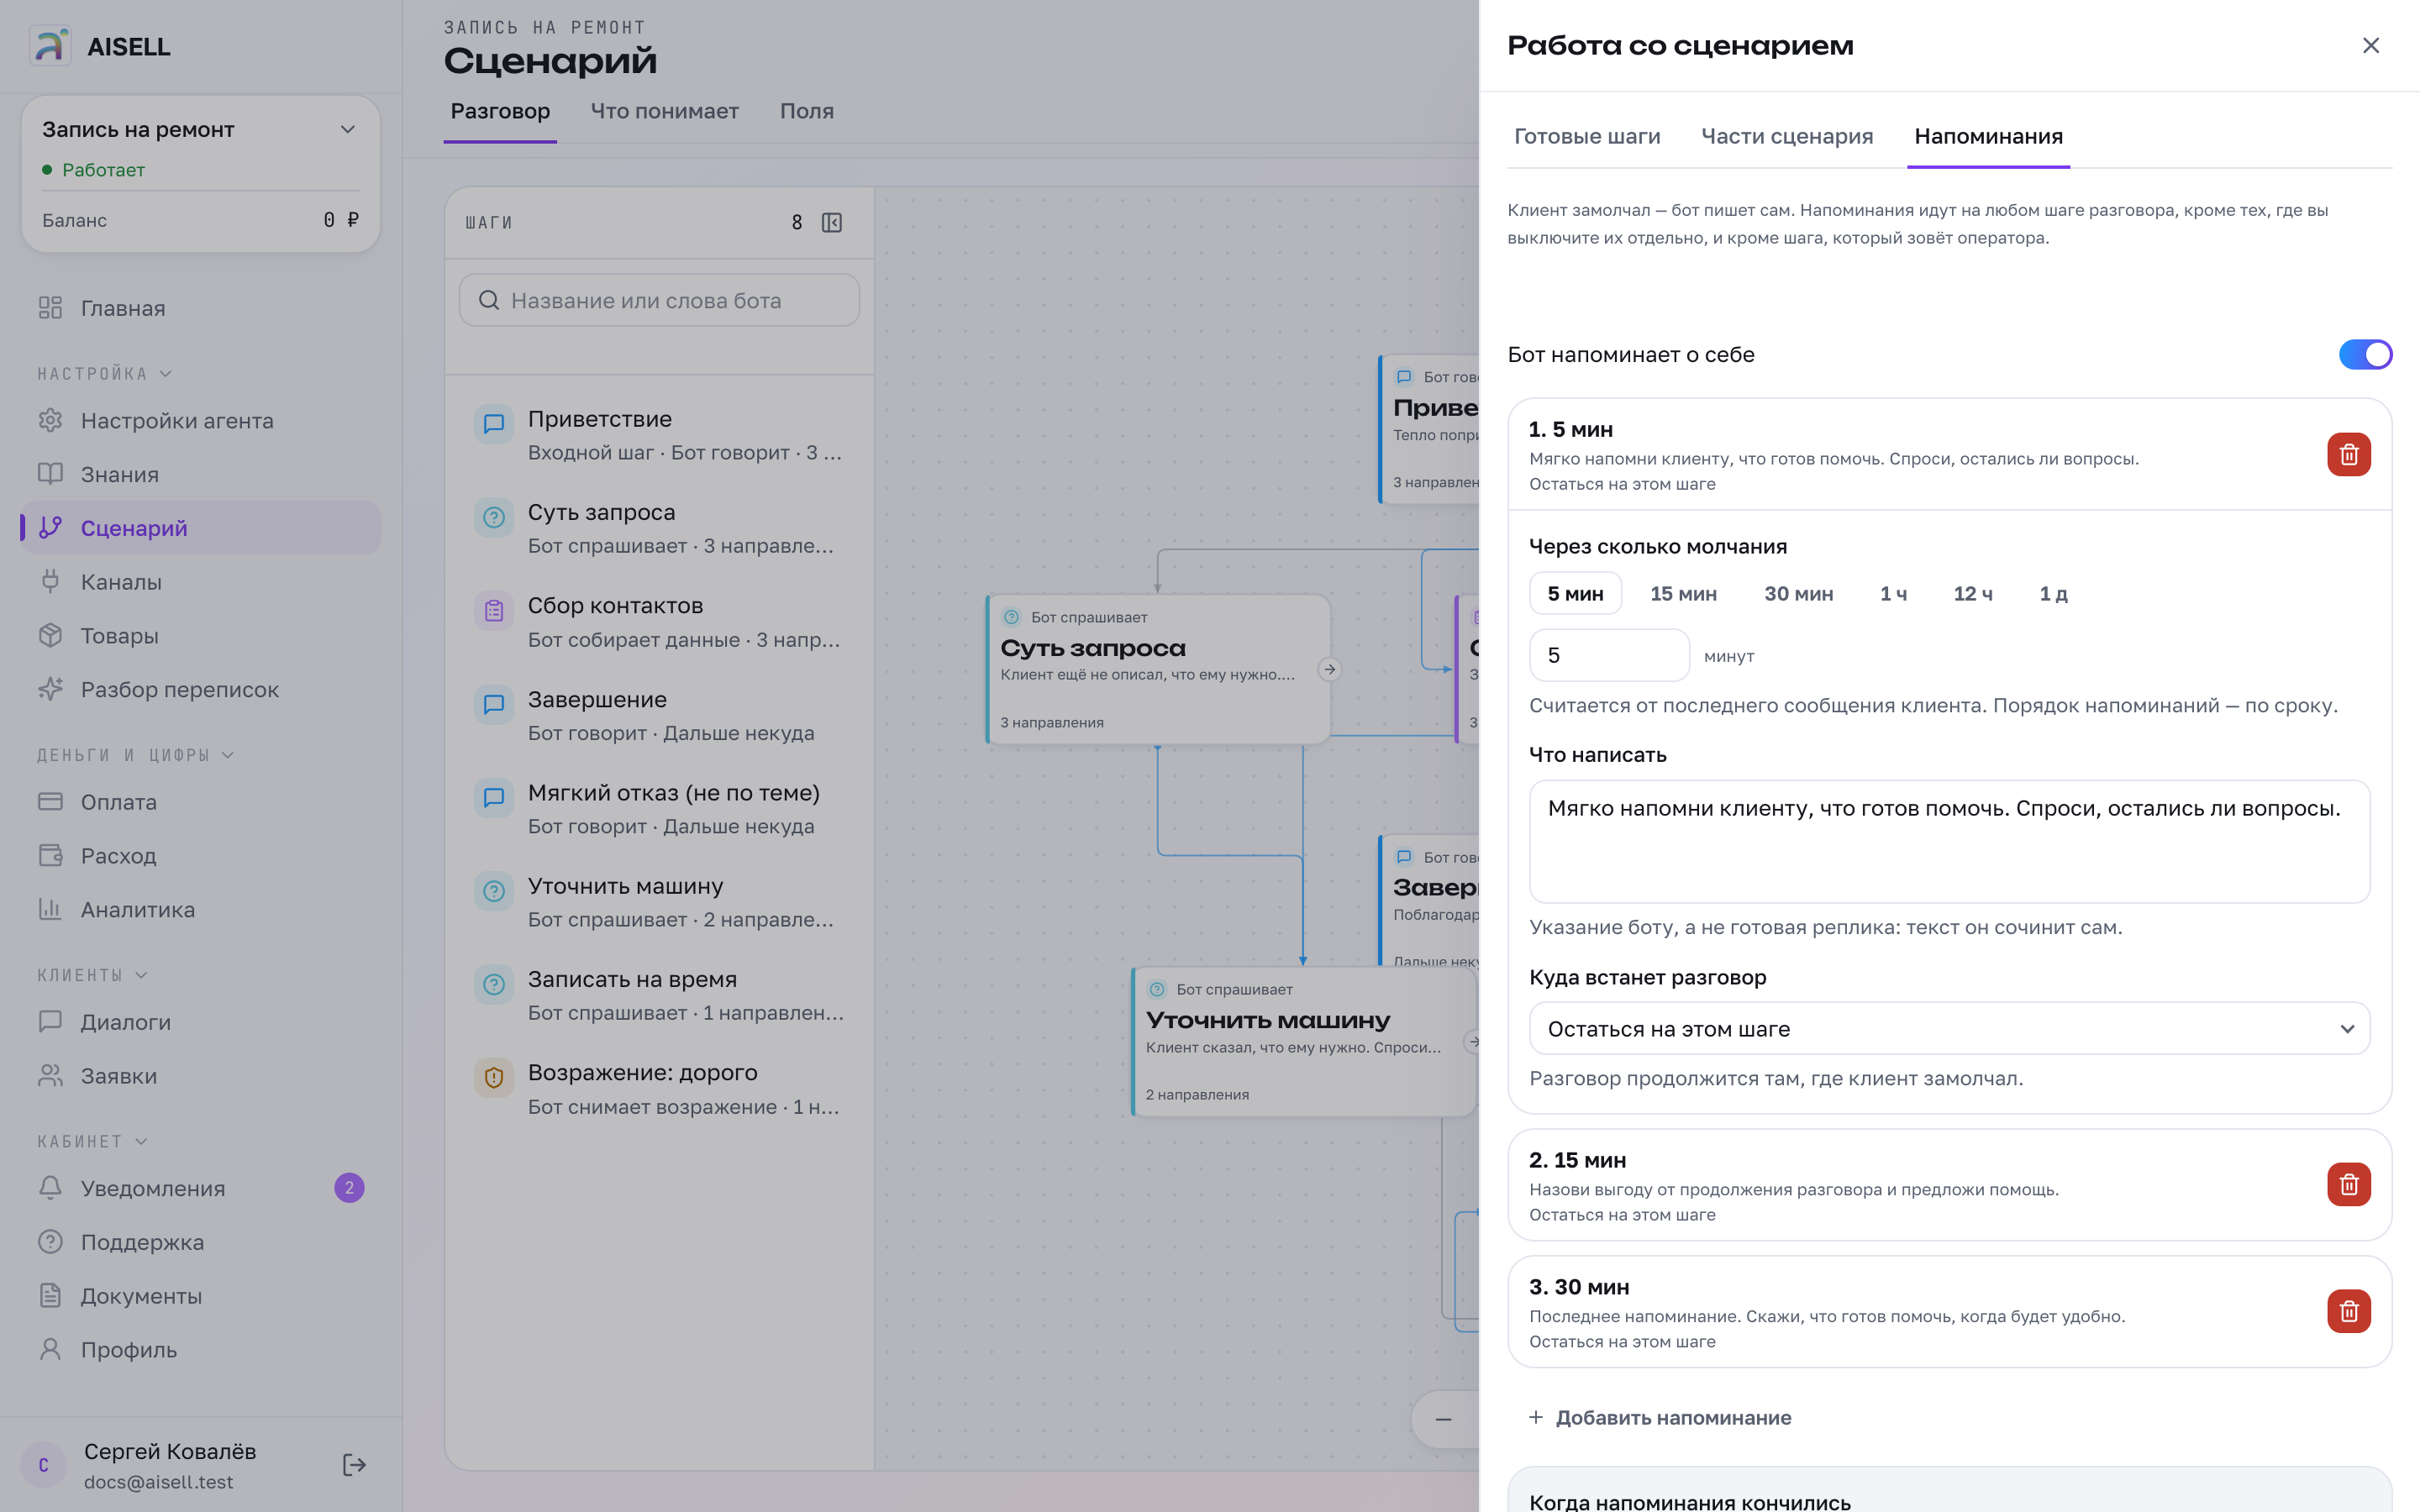Open Главная via its grid icon
This screenshot has height=1512, width=2420.
50,308
